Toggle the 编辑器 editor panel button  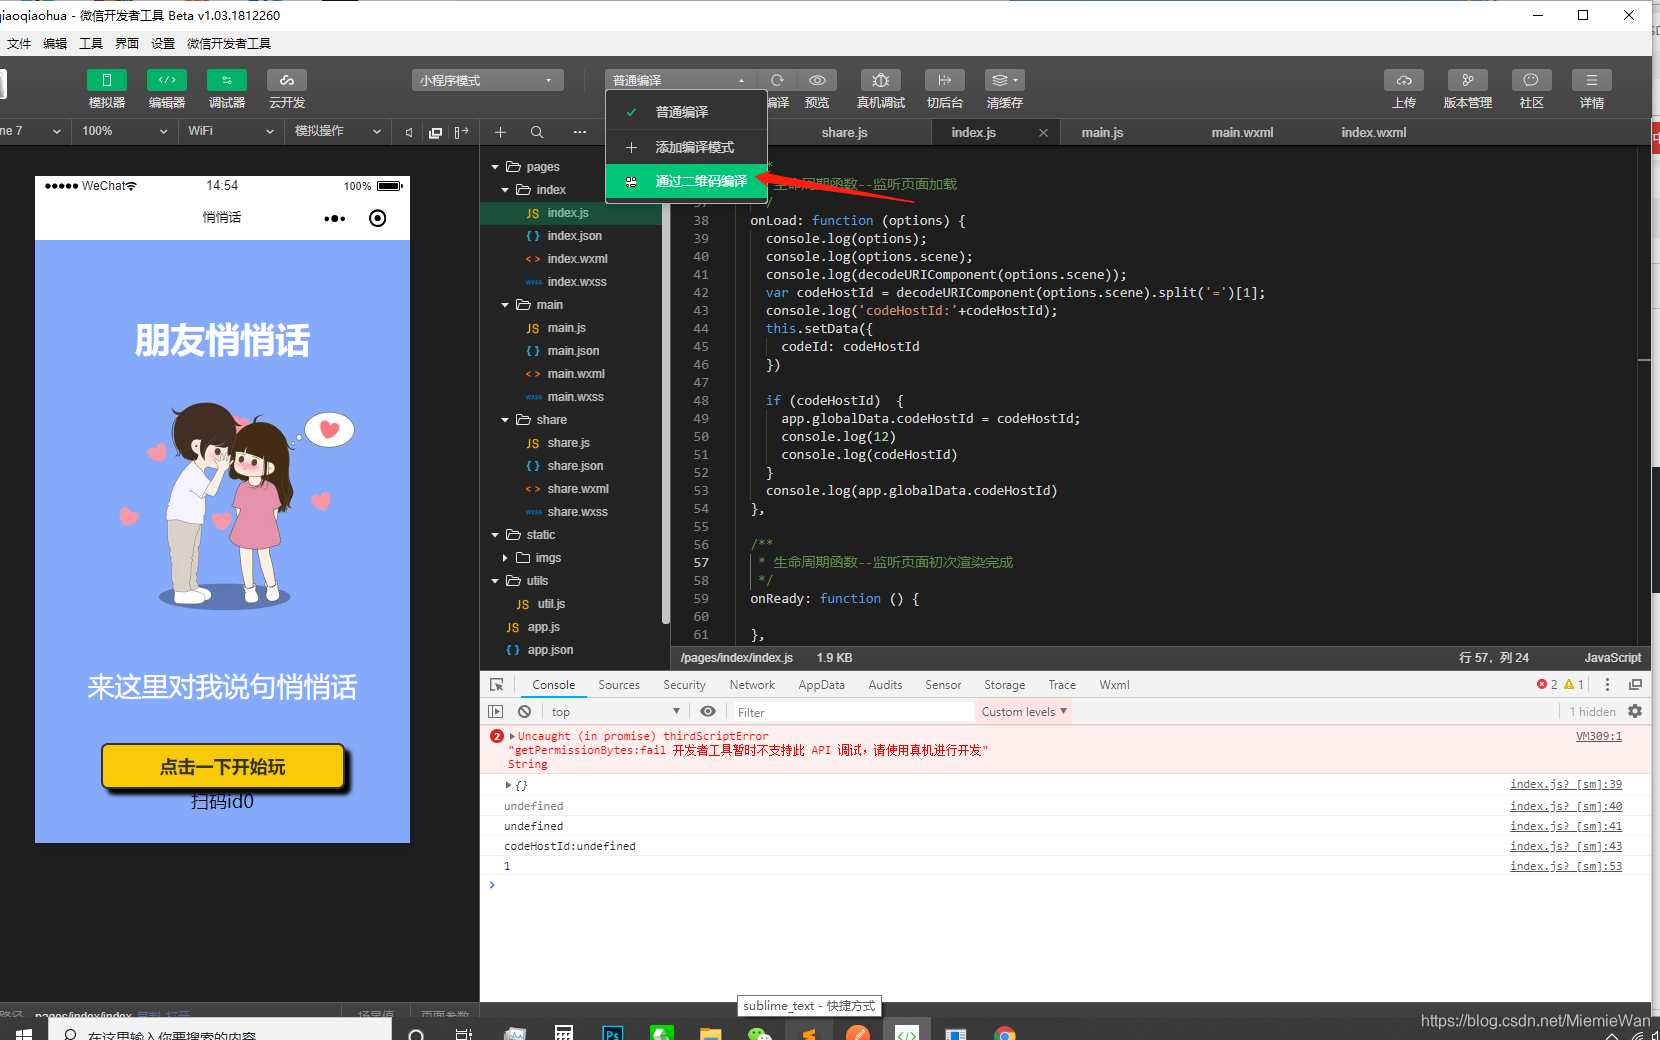coord(167,80)
